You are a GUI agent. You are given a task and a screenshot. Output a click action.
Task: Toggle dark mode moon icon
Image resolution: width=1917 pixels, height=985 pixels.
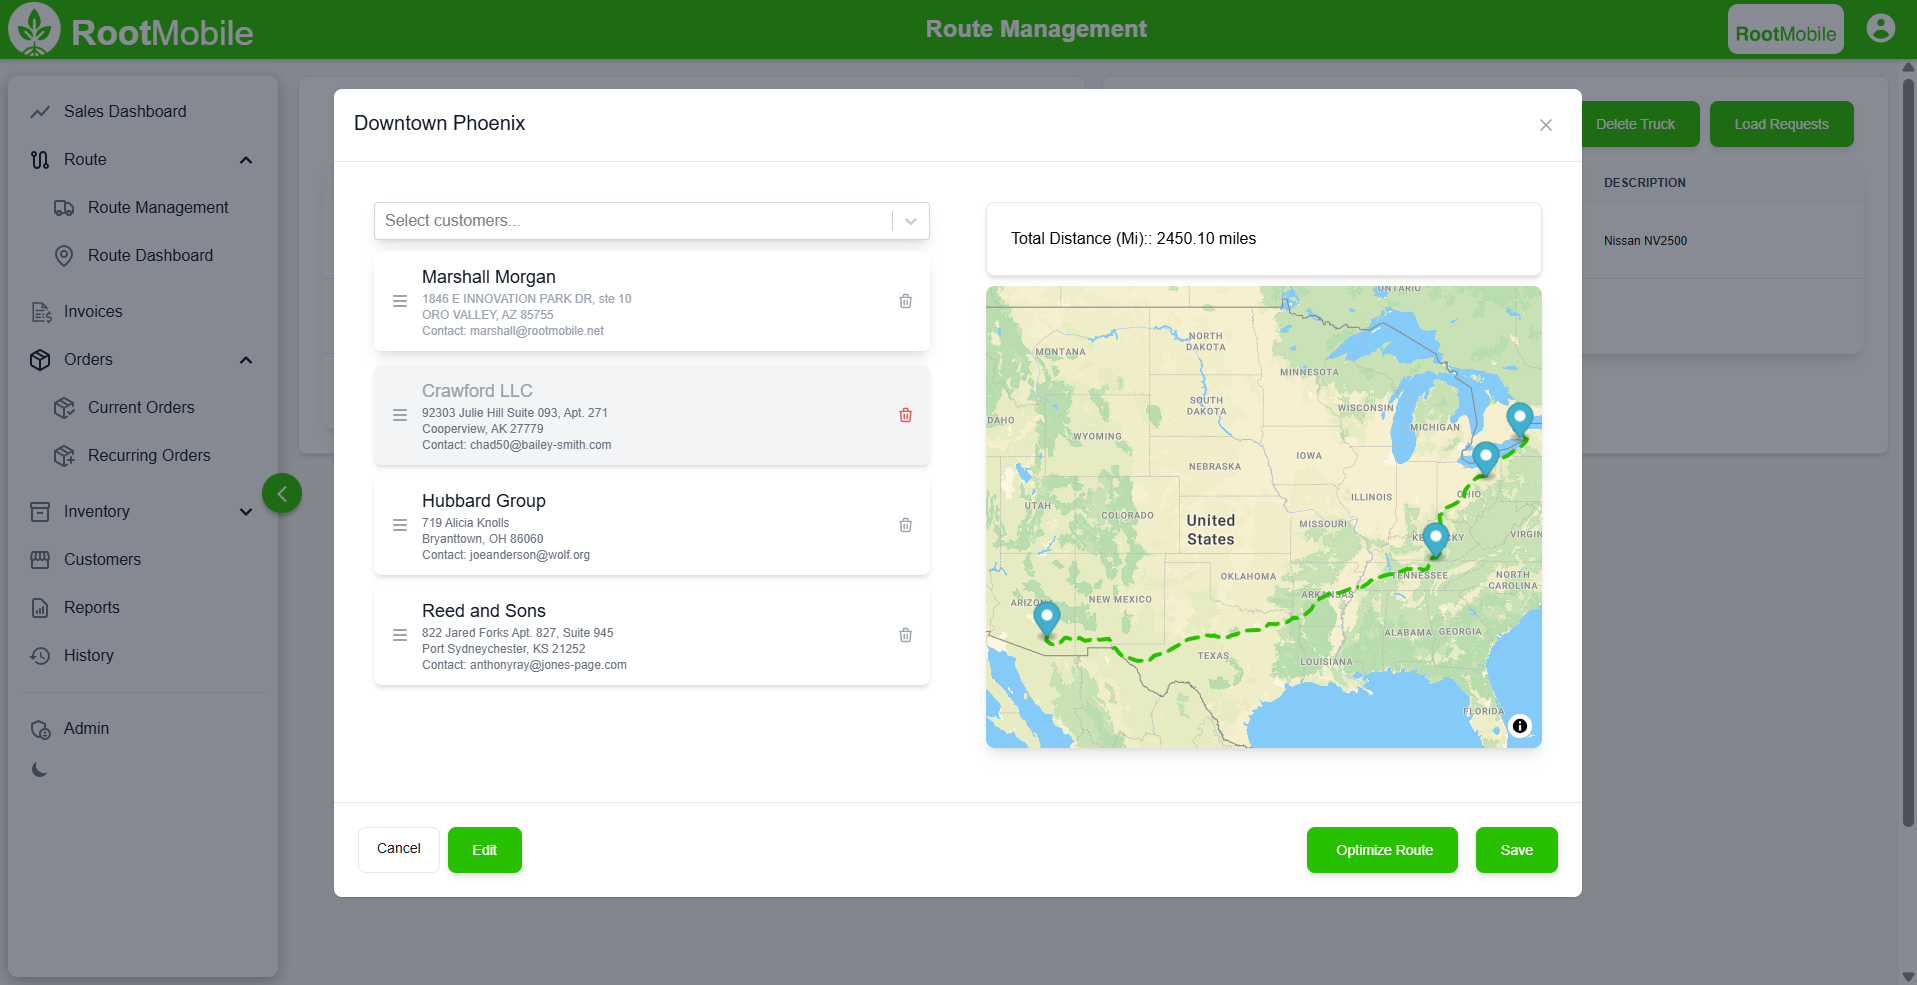tap(40, 770)
